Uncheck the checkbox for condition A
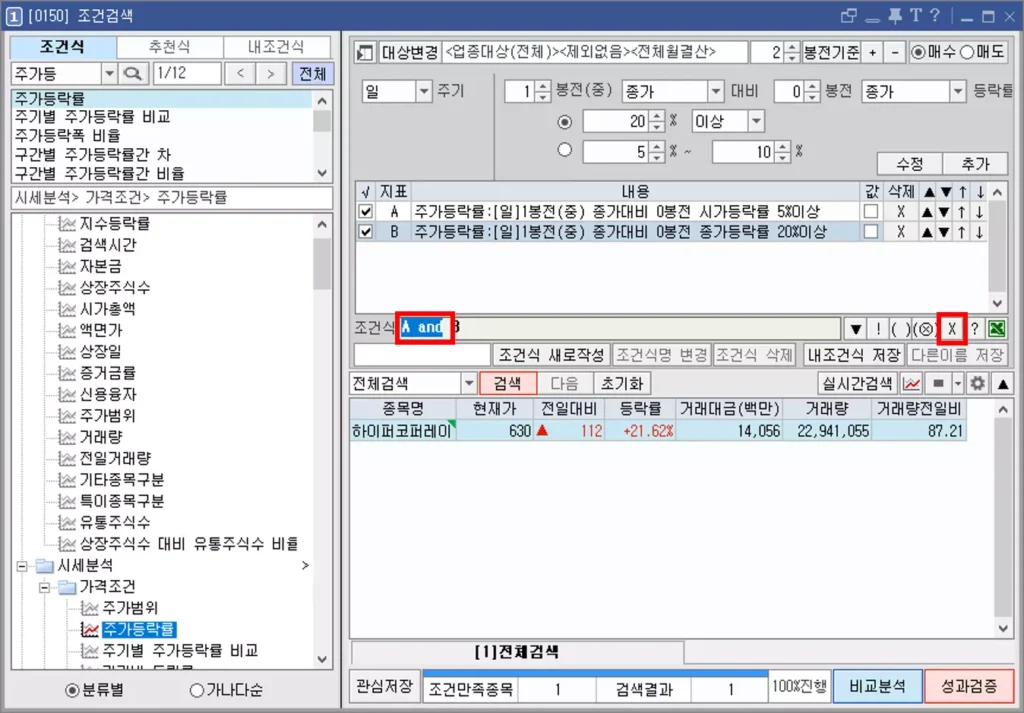Image resolution: width=1024 pixels, height=713 pixels. coord(366,212)
